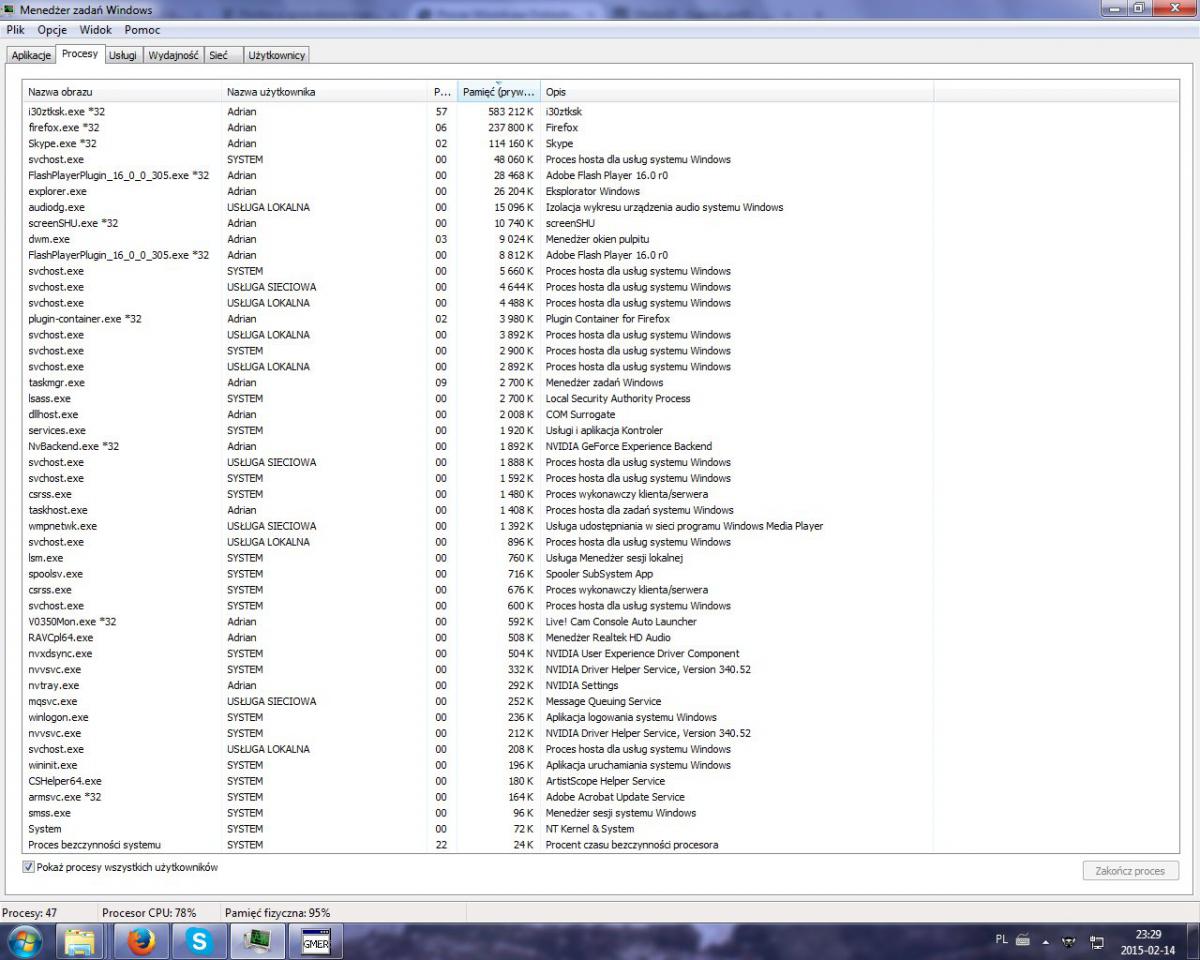Switch to the Aplikacje tab

click(x=30, y=56)
